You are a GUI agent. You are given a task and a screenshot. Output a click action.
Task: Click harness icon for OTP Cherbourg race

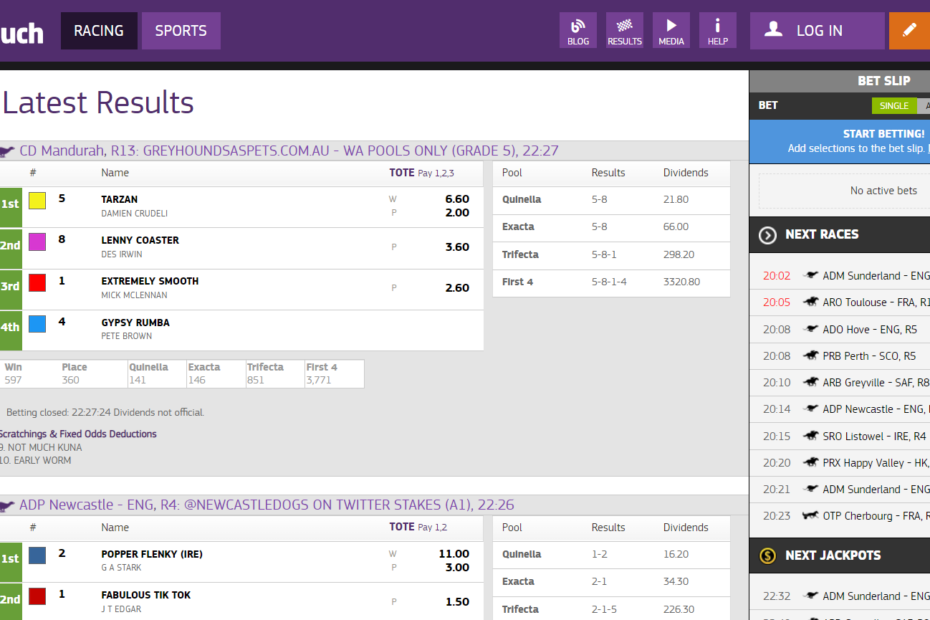[810, 516]
